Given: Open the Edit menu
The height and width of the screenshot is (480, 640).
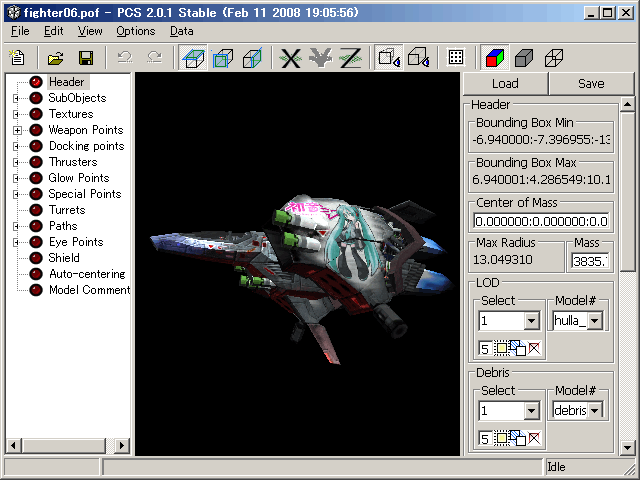Looking at the screenshot, I should [x=53, y=31].
